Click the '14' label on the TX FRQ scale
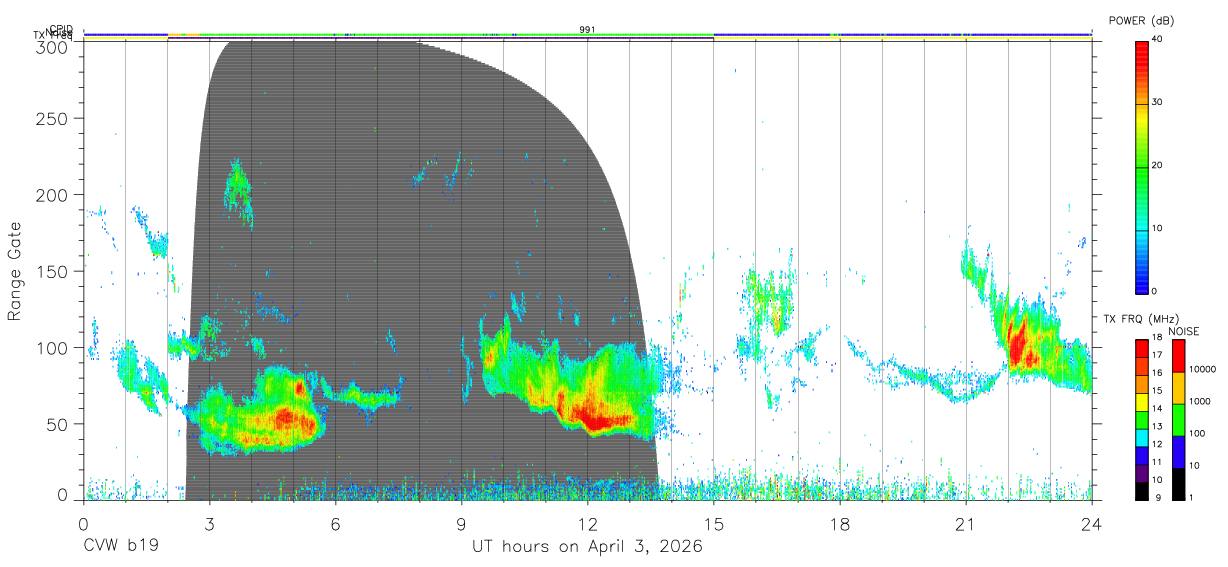The height and width of the screenshot is (567, 1228). [1157, 410]
